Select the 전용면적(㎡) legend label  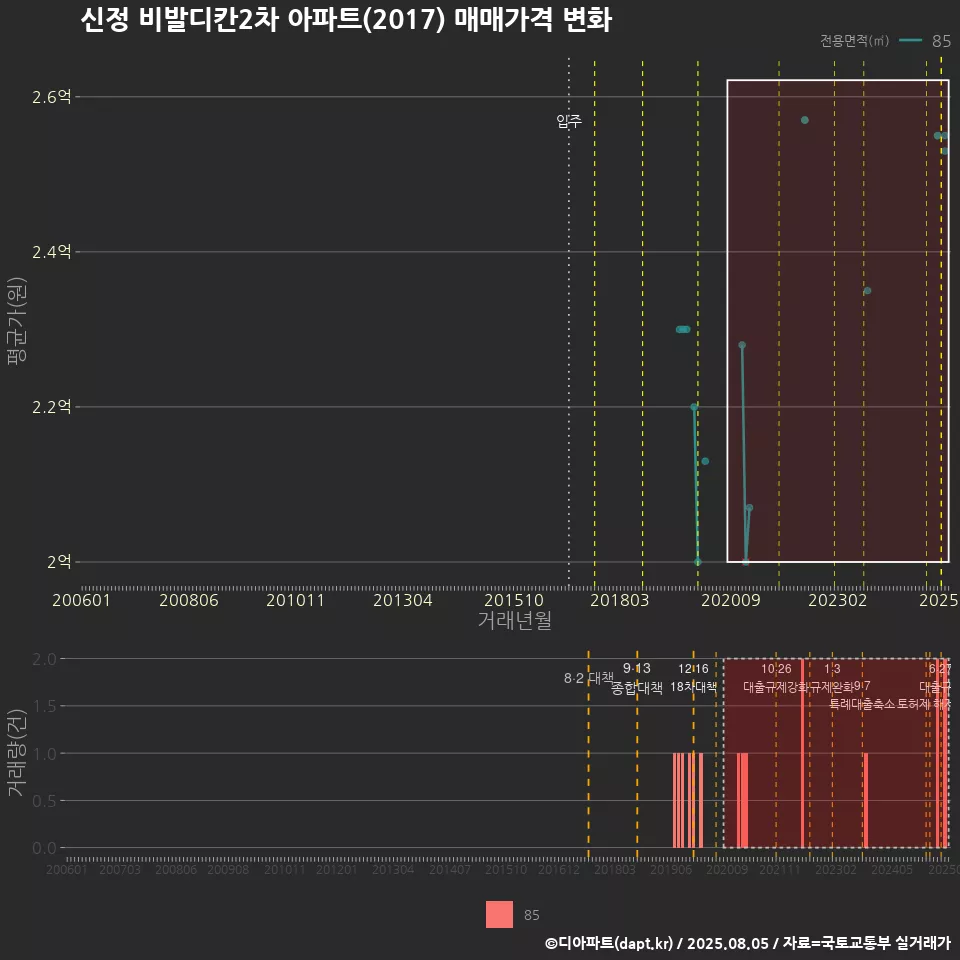[x=854, y=40]
